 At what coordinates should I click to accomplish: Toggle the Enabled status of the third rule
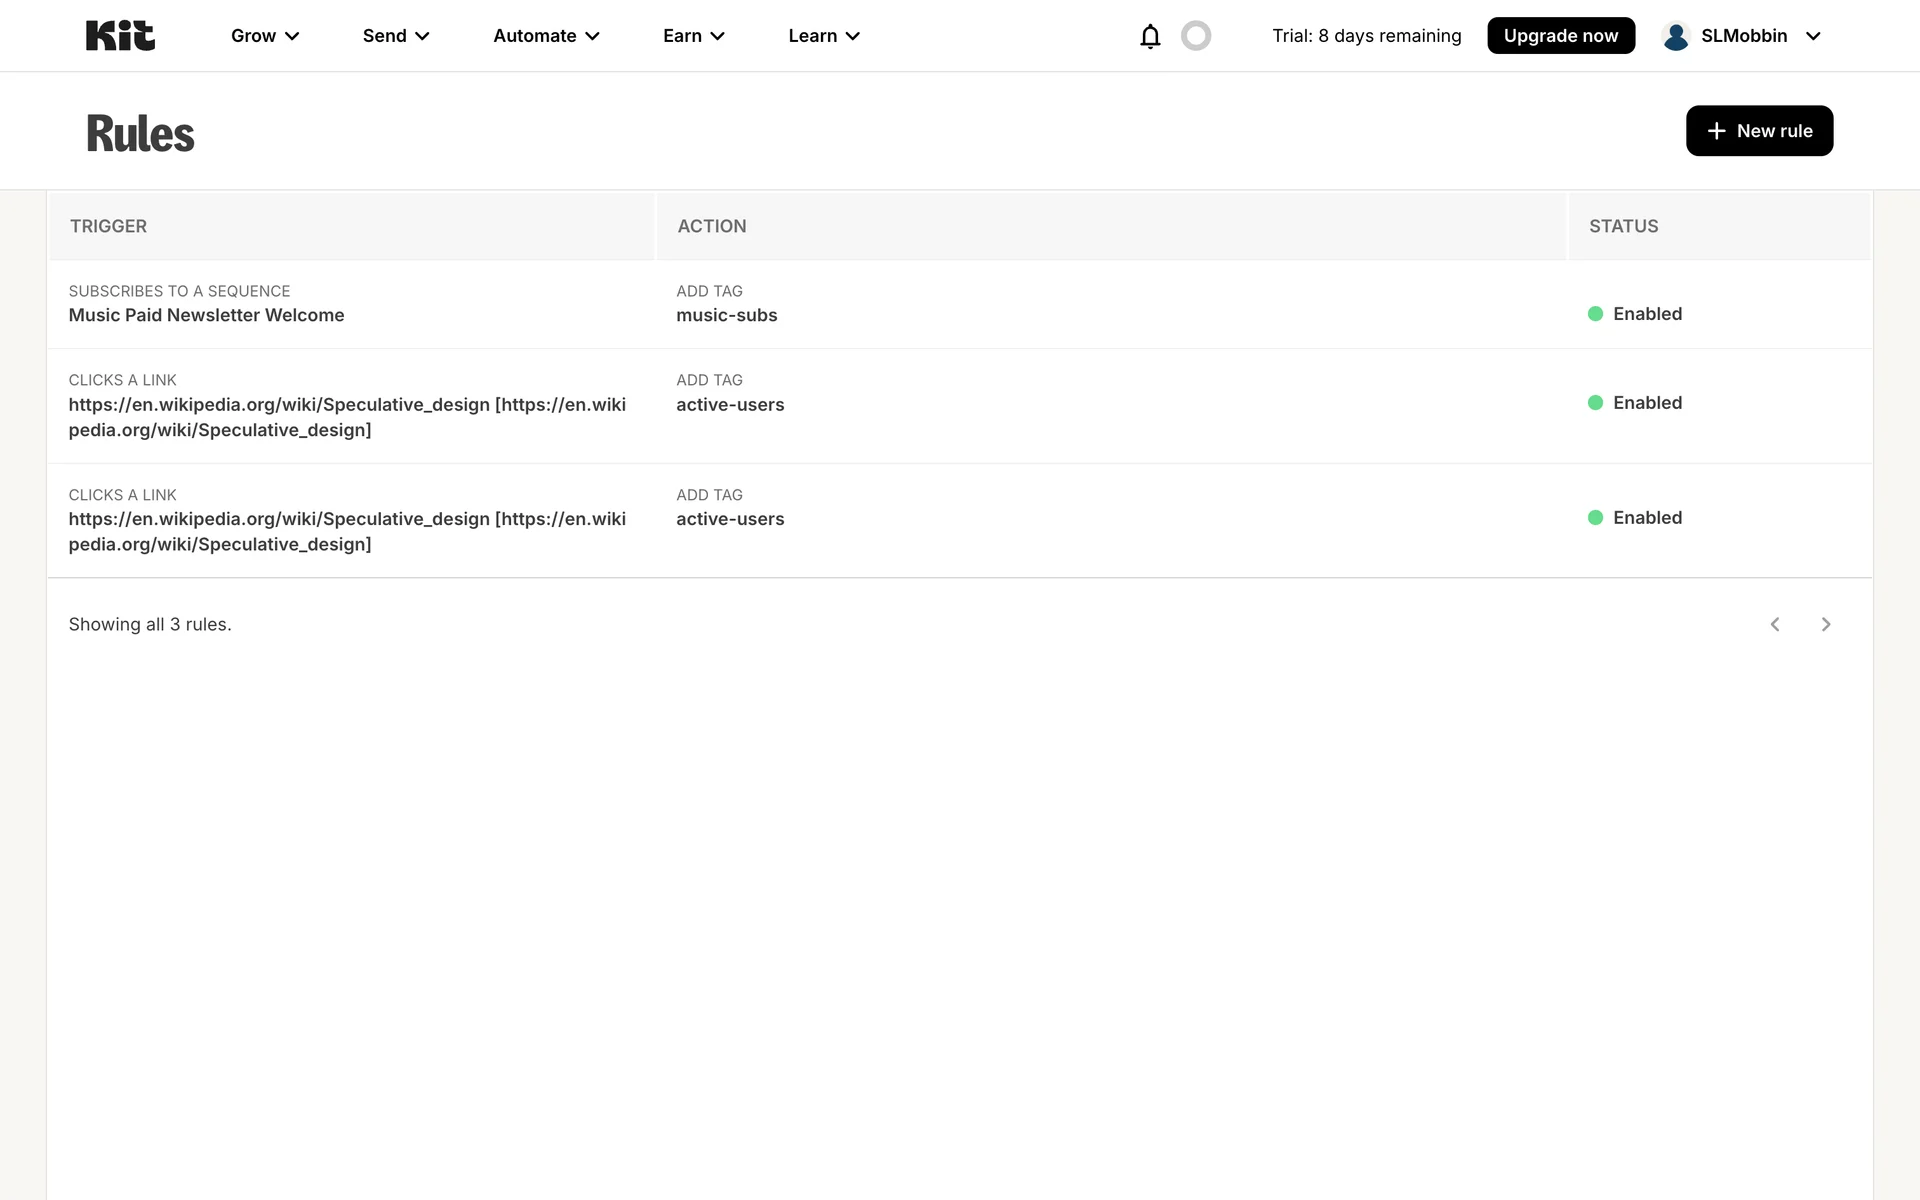pyautogui.click(x=1647, y=518)
